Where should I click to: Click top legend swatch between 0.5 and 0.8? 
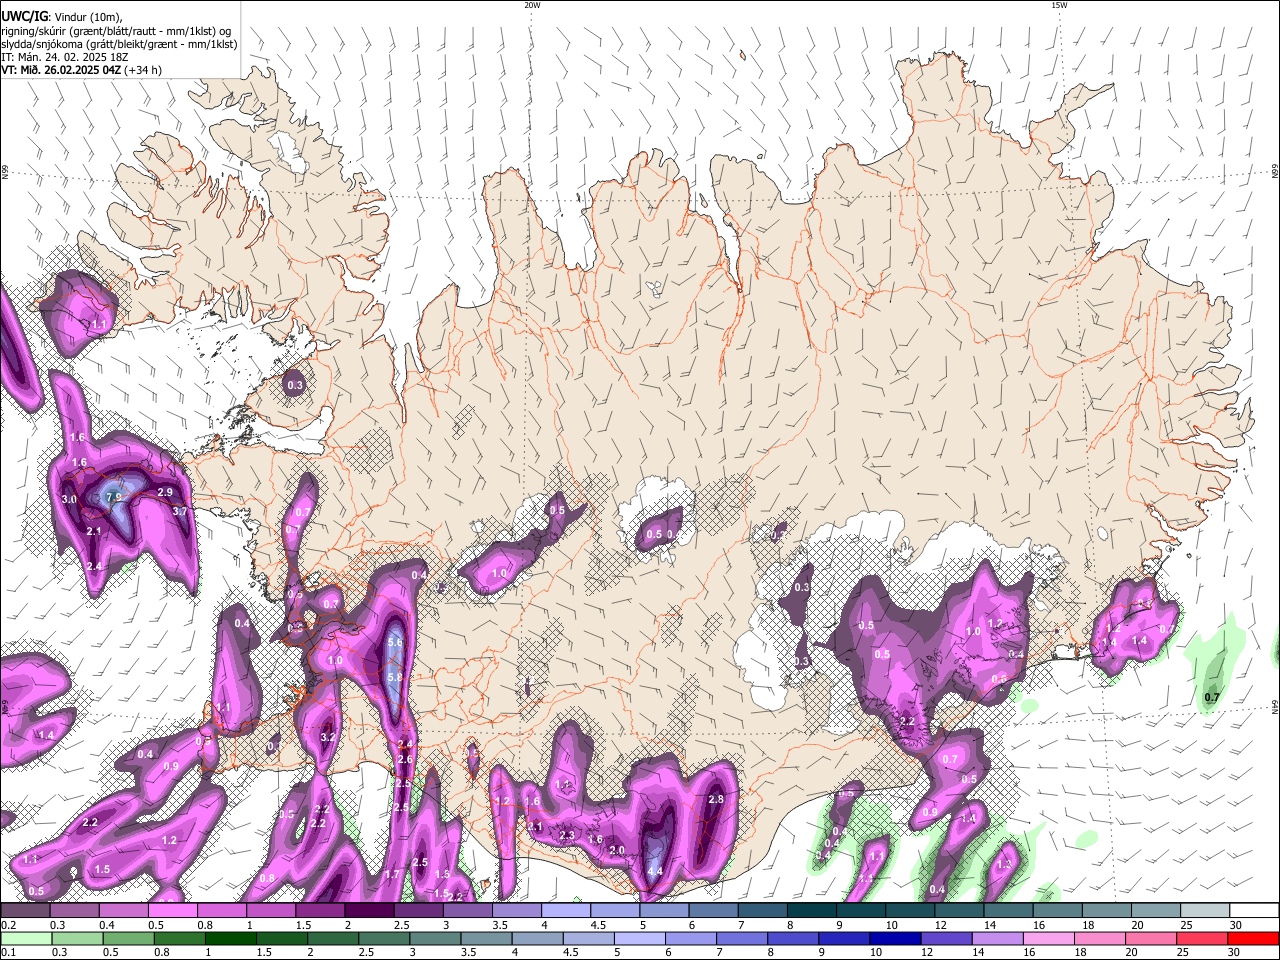point(172,910)
